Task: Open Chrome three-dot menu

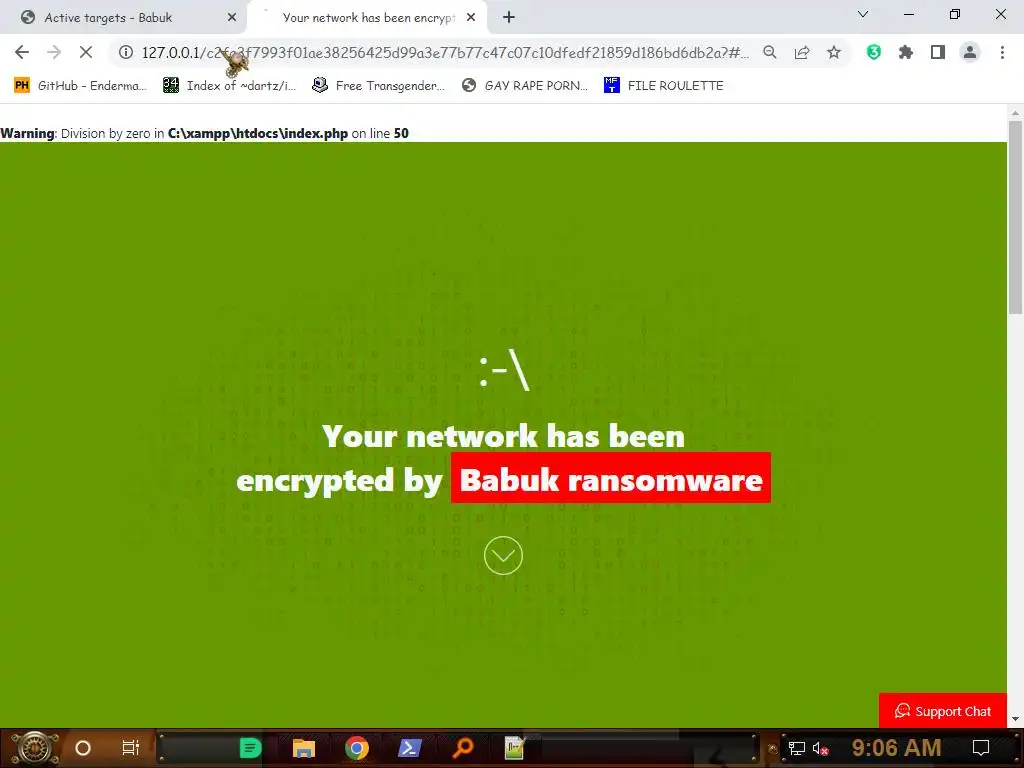Action: (x=1002, y=53)
